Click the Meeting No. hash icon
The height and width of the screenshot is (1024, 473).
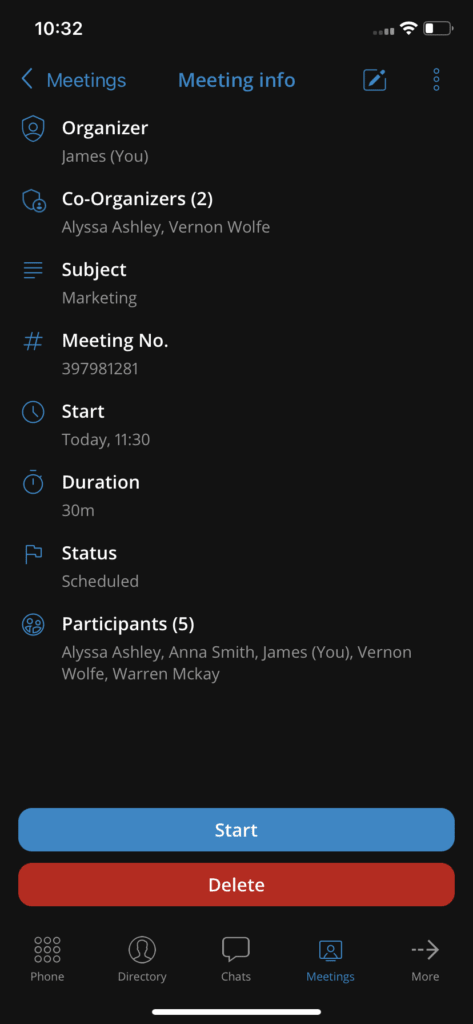point(33,340)
